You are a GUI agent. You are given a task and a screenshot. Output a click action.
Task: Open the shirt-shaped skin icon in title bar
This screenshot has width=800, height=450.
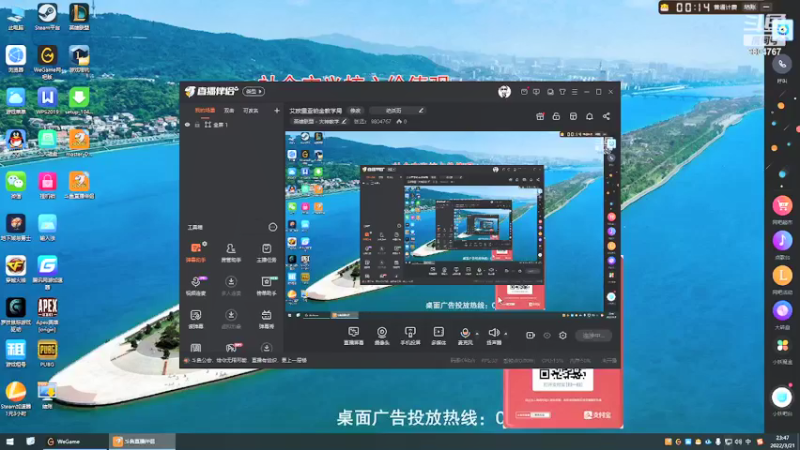point(562,92)
